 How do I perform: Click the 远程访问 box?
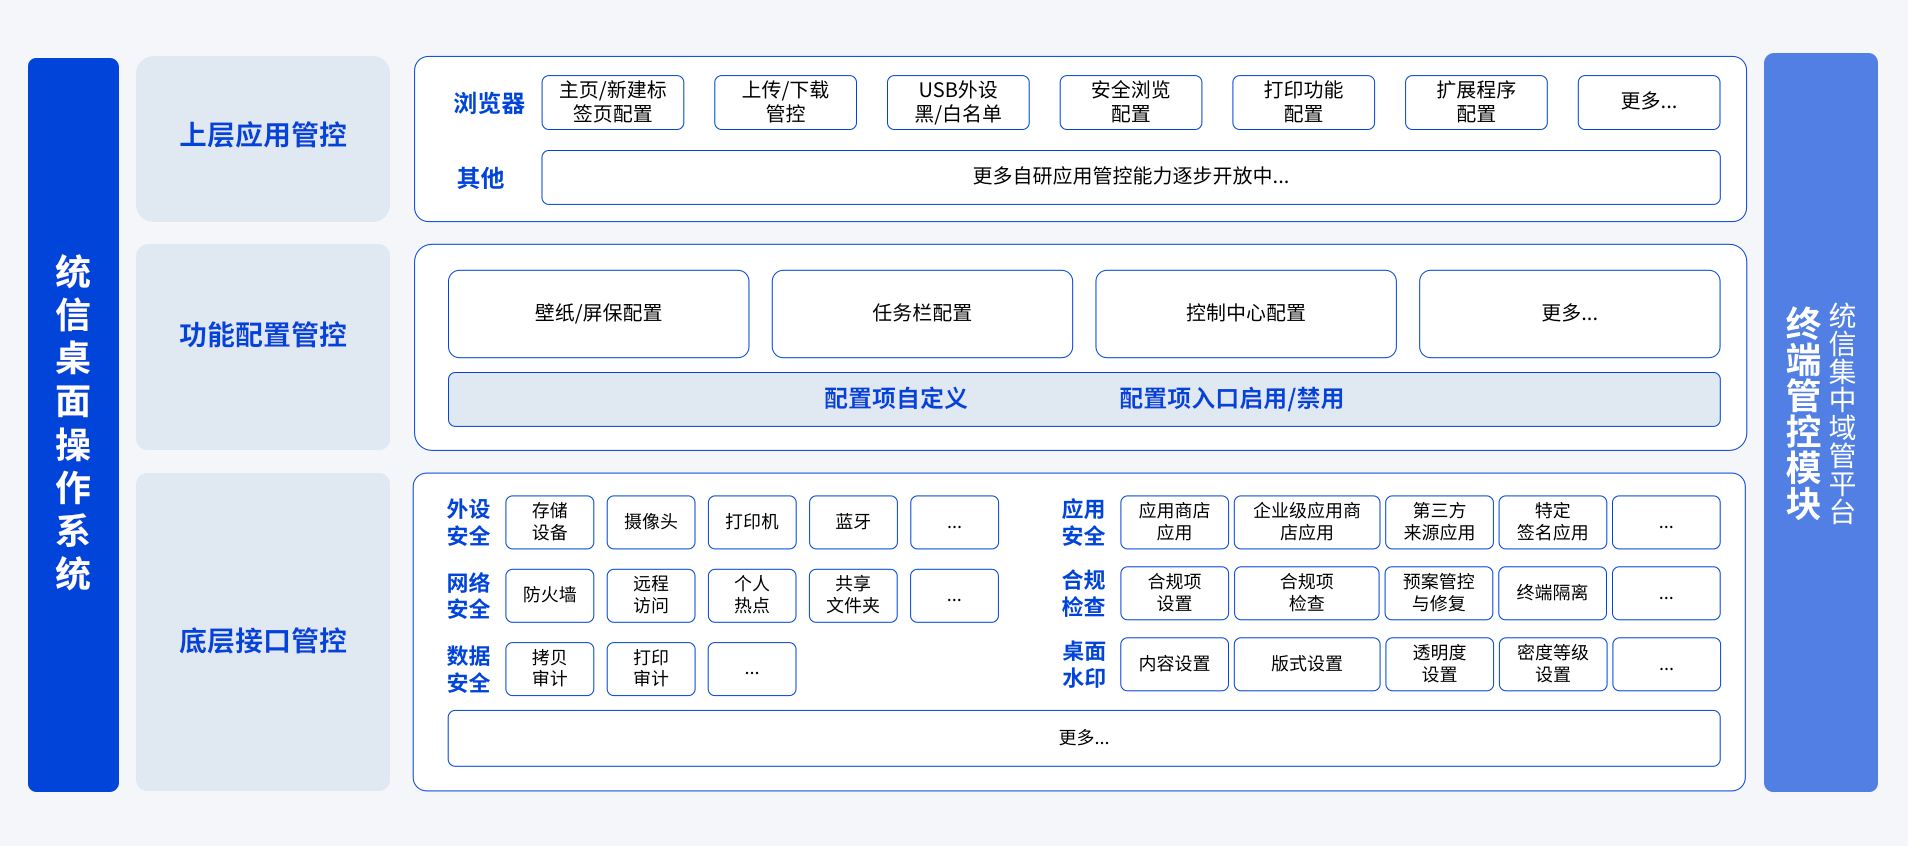point(651,596)
